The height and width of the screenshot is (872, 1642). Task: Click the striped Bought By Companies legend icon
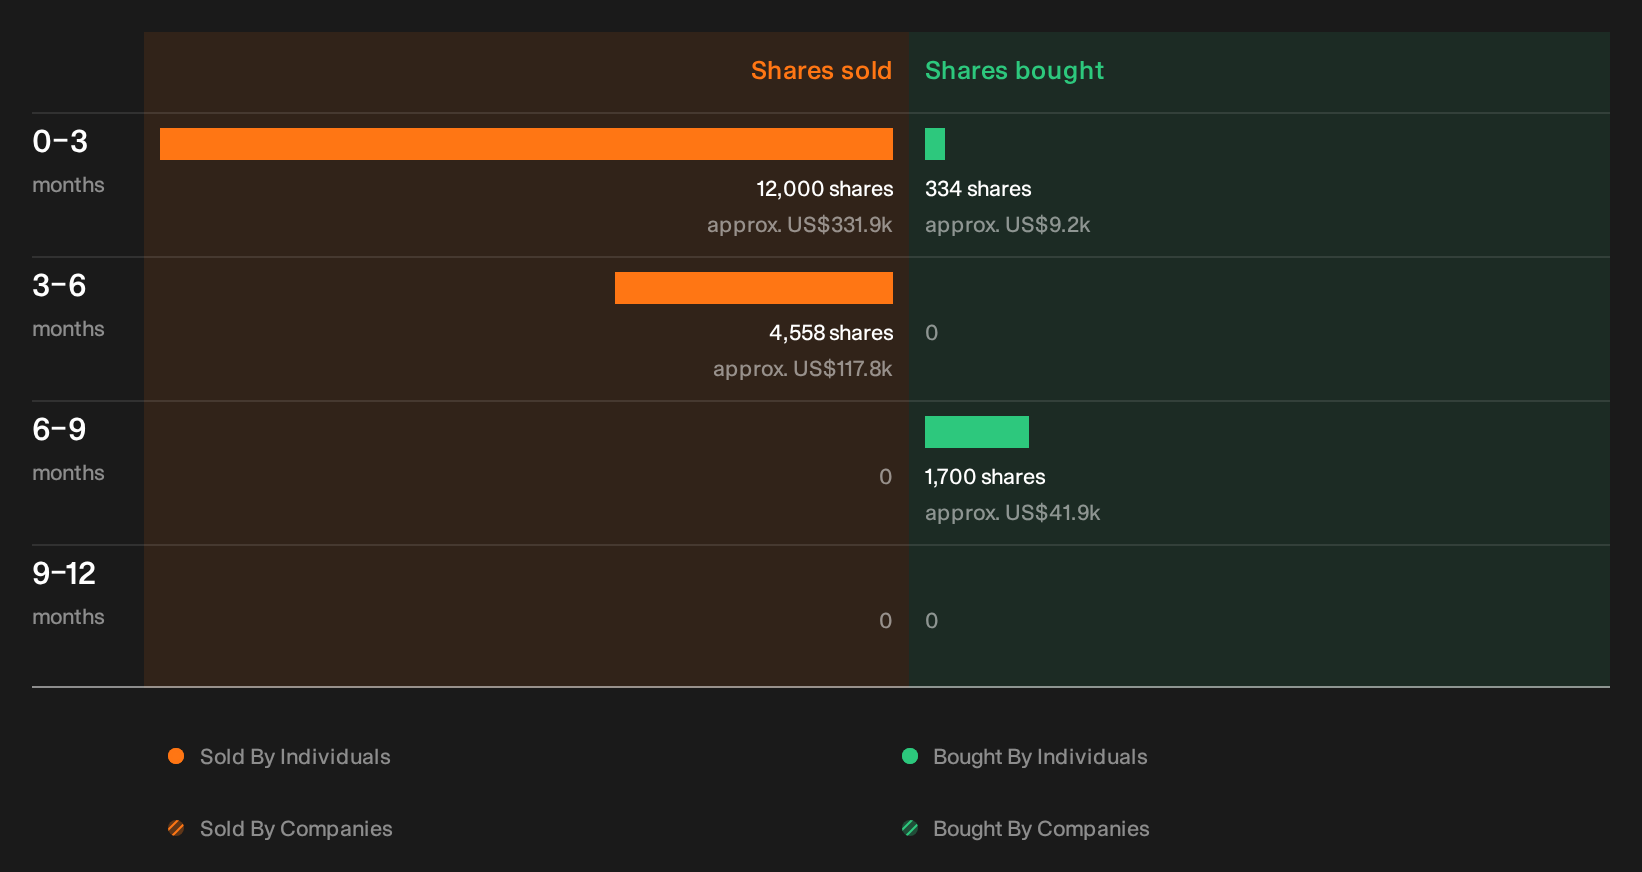[x=910, y=828]
